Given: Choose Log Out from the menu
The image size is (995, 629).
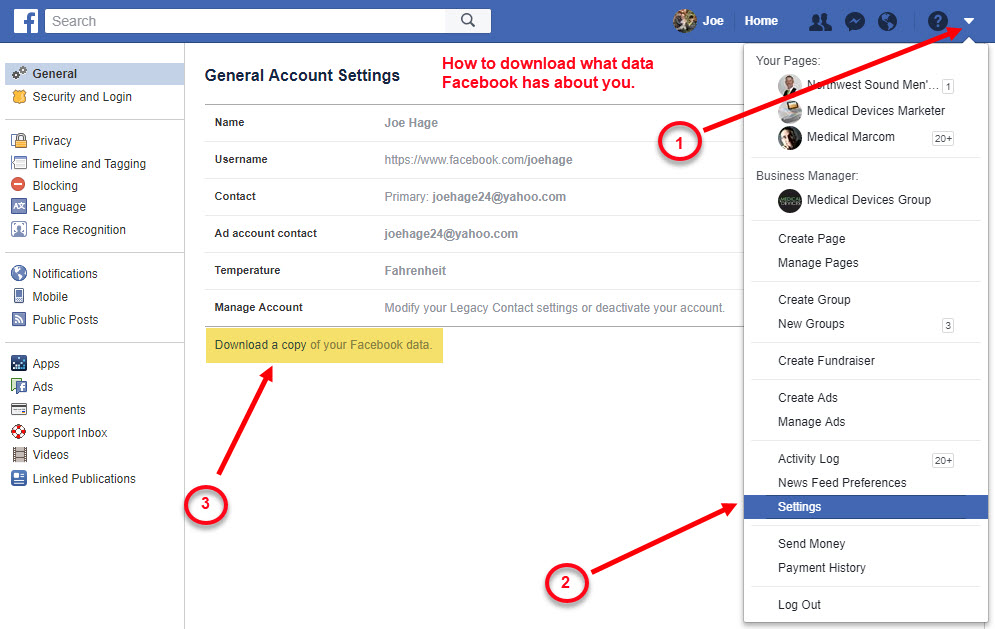Looking at the screenshot, I should coord(799,604).
